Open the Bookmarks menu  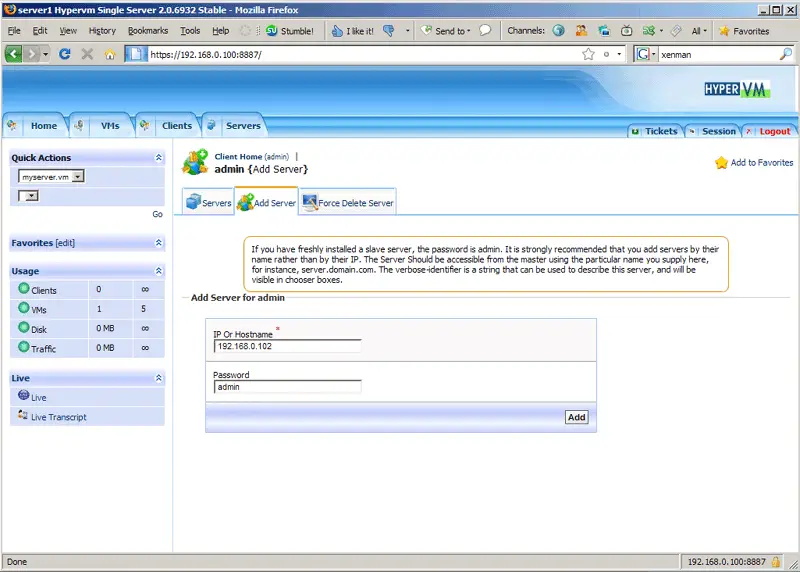point(147,31)
